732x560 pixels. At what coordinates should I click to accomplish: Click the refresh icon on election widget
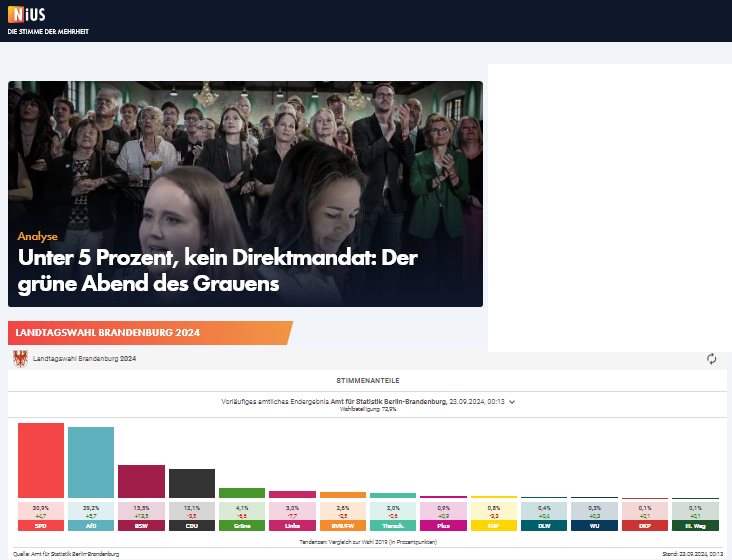(x=712, y=359)
